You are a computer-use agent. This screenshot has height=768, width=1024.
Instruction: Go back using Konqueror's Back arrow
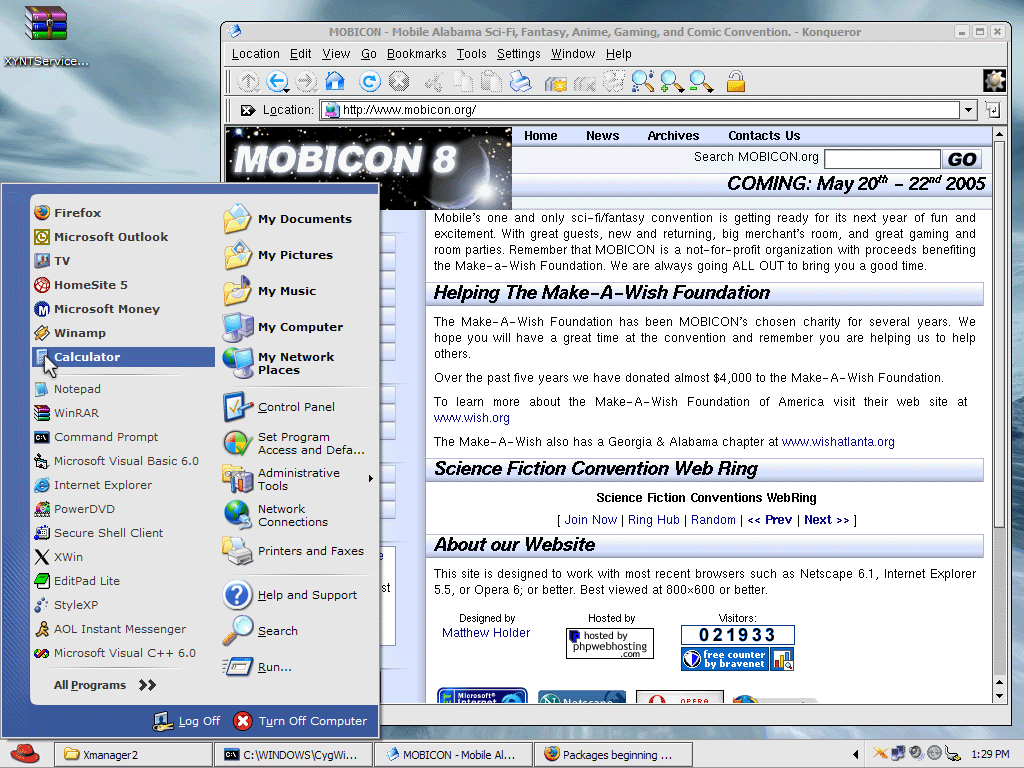coord(278,82)
